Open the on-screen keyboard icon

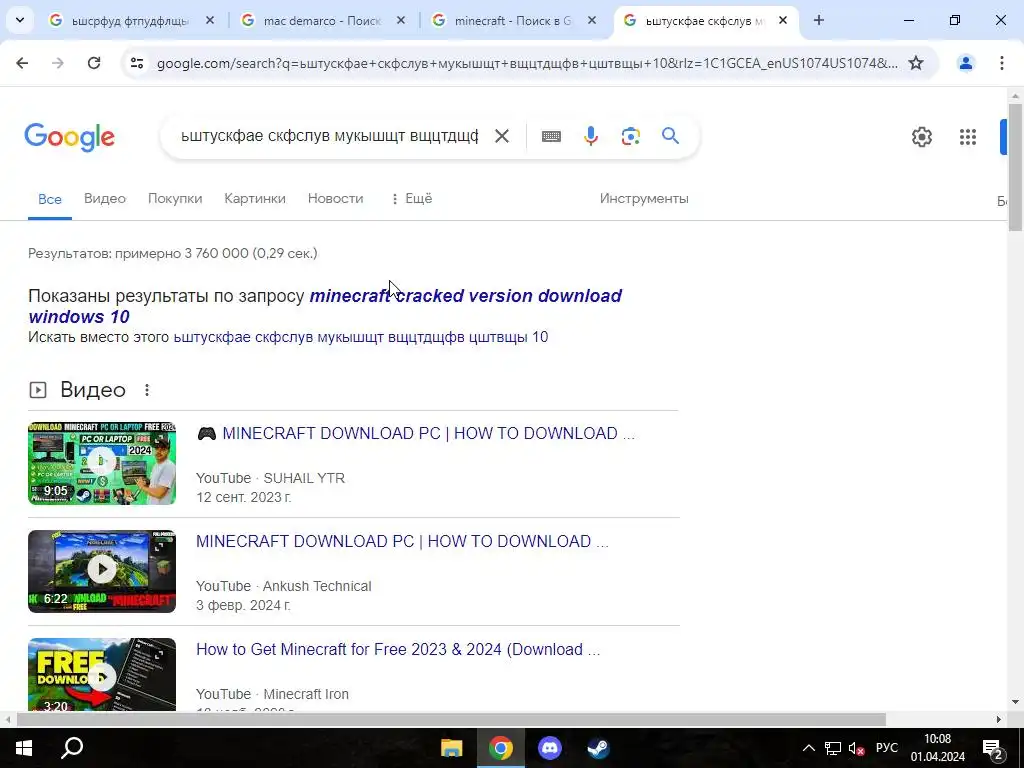click(551, 136)
